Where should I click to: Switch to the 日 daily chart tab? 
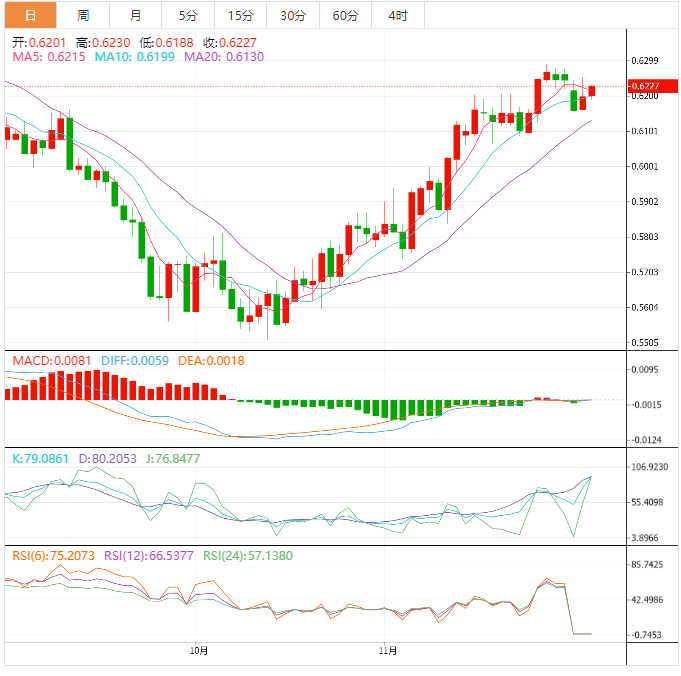pyautogui.click(x=30, y=15)
